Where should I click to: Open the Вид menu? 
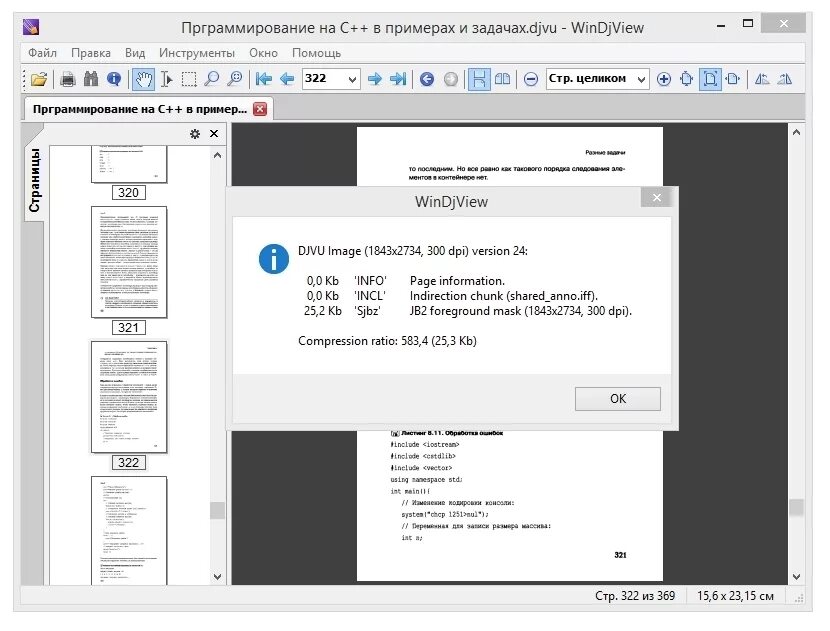click(x=135, y=53)
